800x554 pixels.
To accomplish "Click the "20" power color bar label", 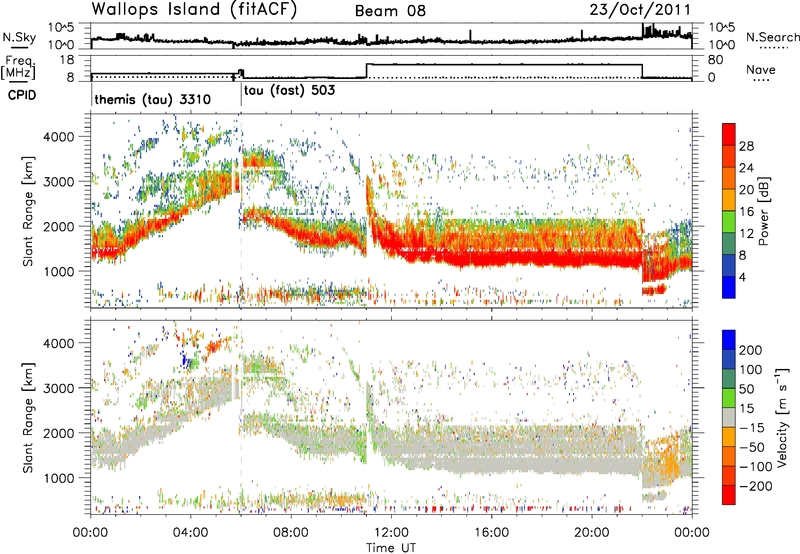I will tap(746, 190).
